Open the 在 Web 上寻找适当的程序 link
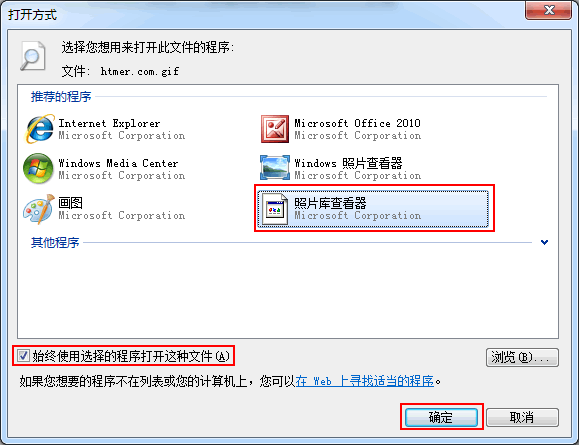 pos(364,380)
